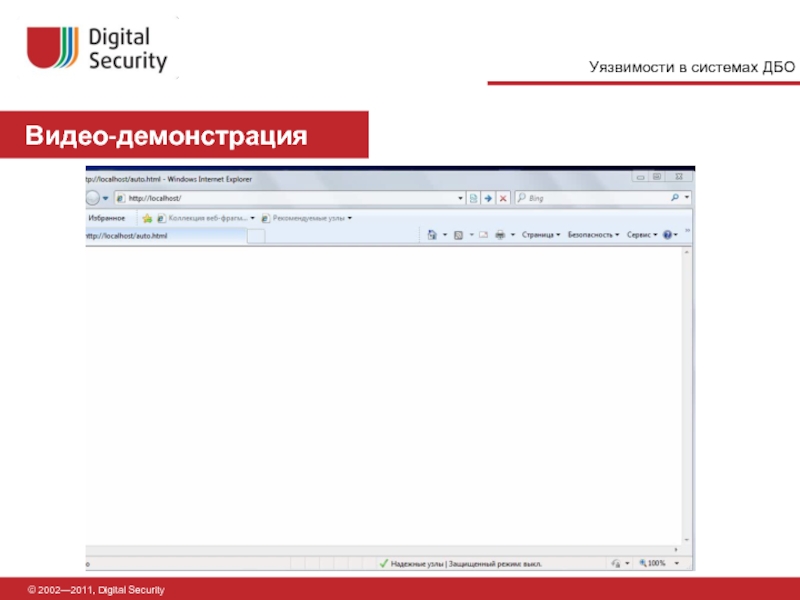Open the search provider dropdown arrow
800x600 pixels.
pos(687,197)
